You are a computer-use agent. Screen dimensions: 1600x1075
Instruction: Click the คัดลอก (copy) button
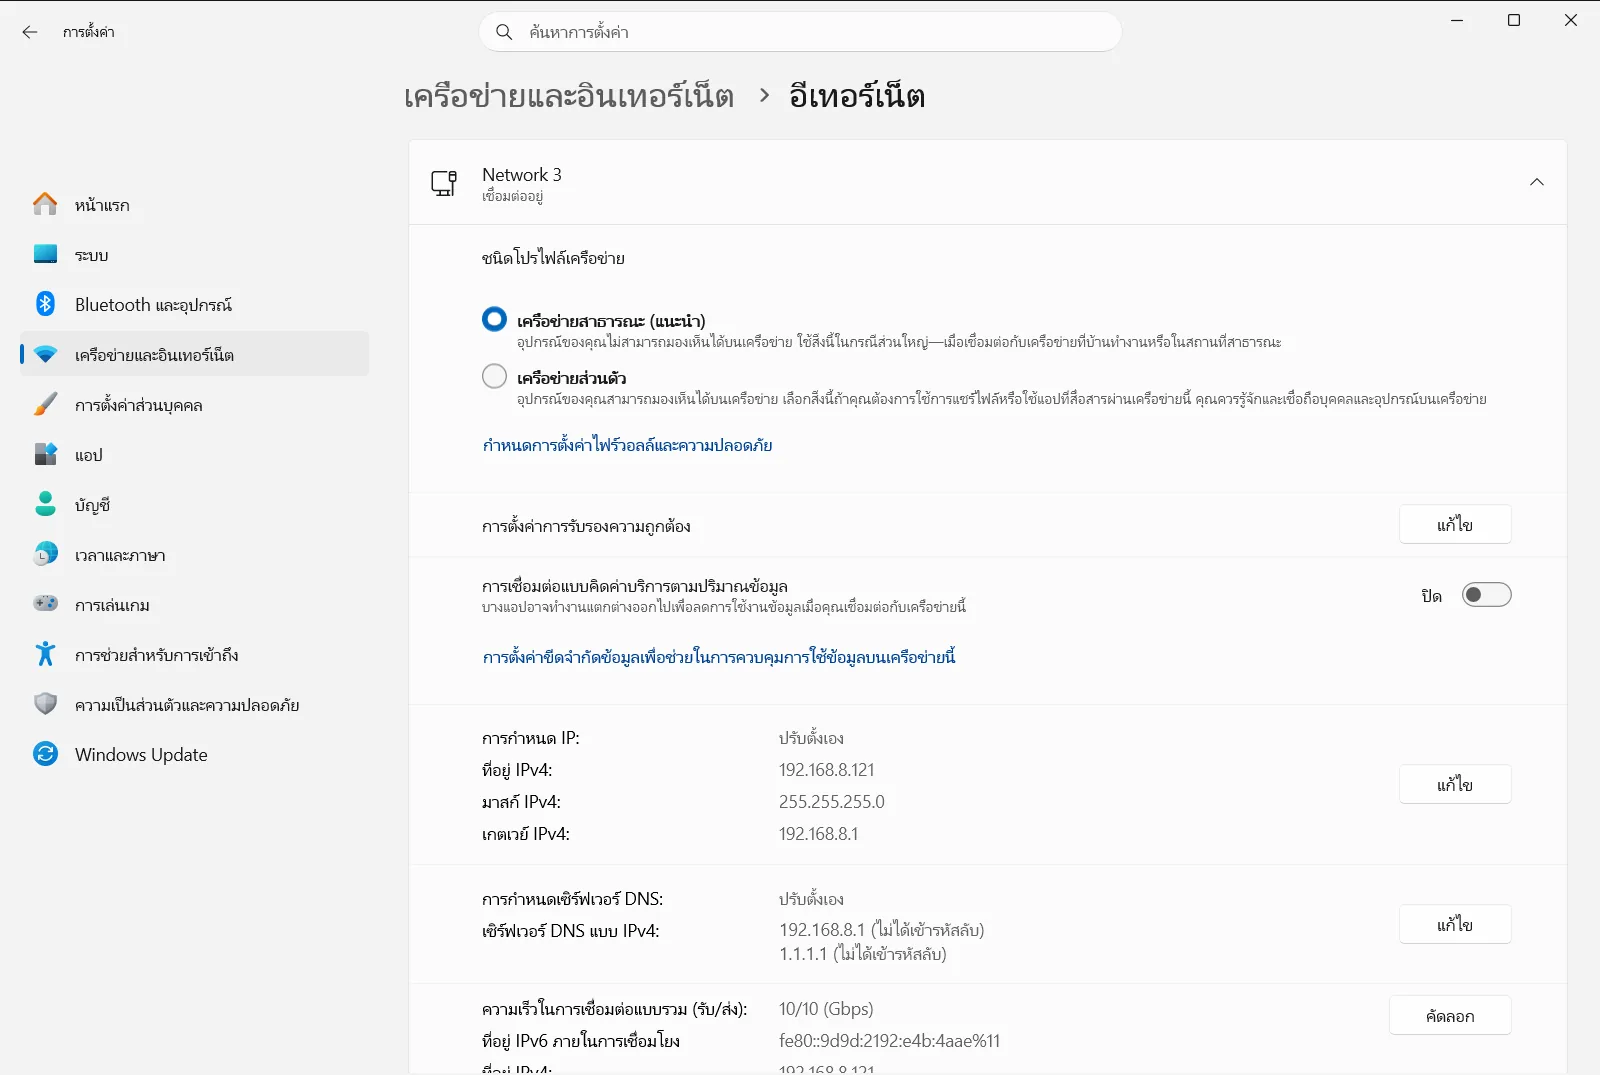(x=1450, y=1015)
